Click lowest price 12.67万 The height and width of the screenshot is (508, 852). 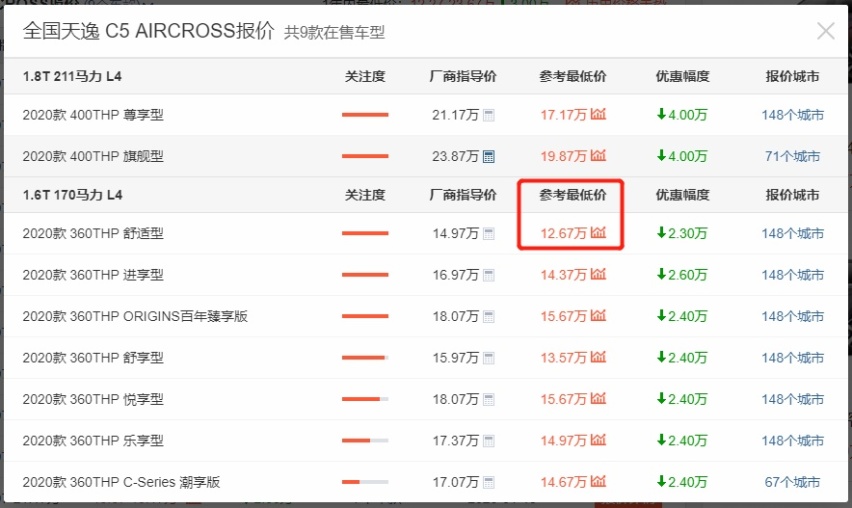coord(563,234)
